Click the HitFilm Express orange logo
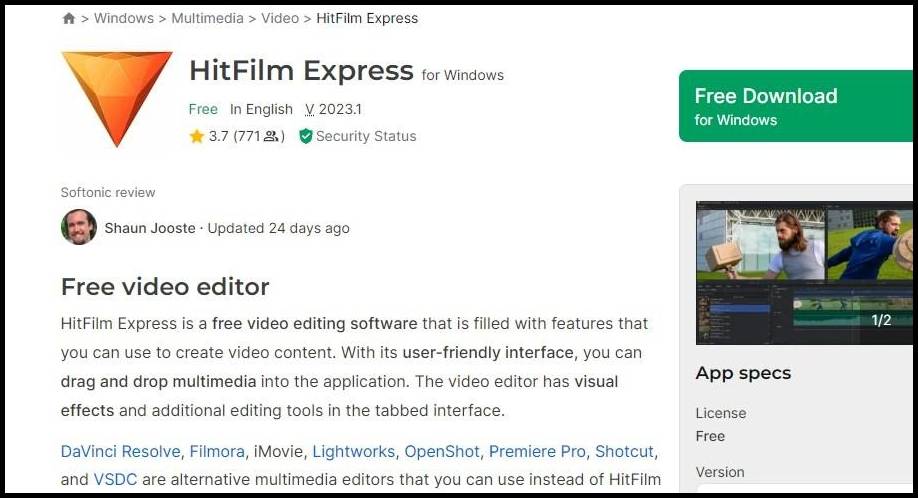Image resolution: width=918 pixels, height=498 pixels. point(116,96)
